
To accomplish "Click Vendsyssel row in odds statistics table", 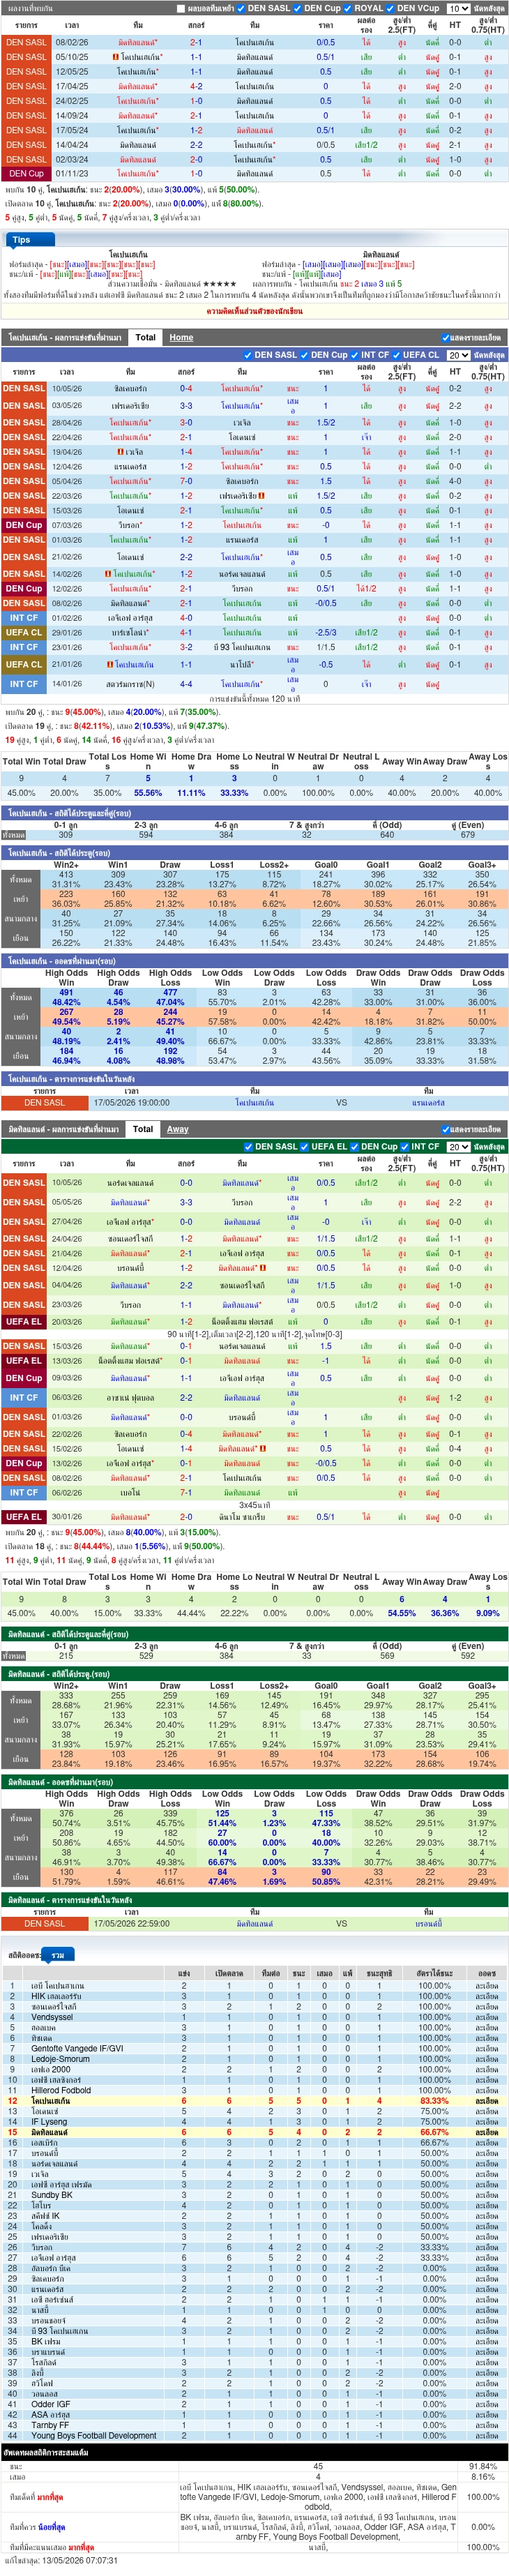I will (x=254, y=2017).
